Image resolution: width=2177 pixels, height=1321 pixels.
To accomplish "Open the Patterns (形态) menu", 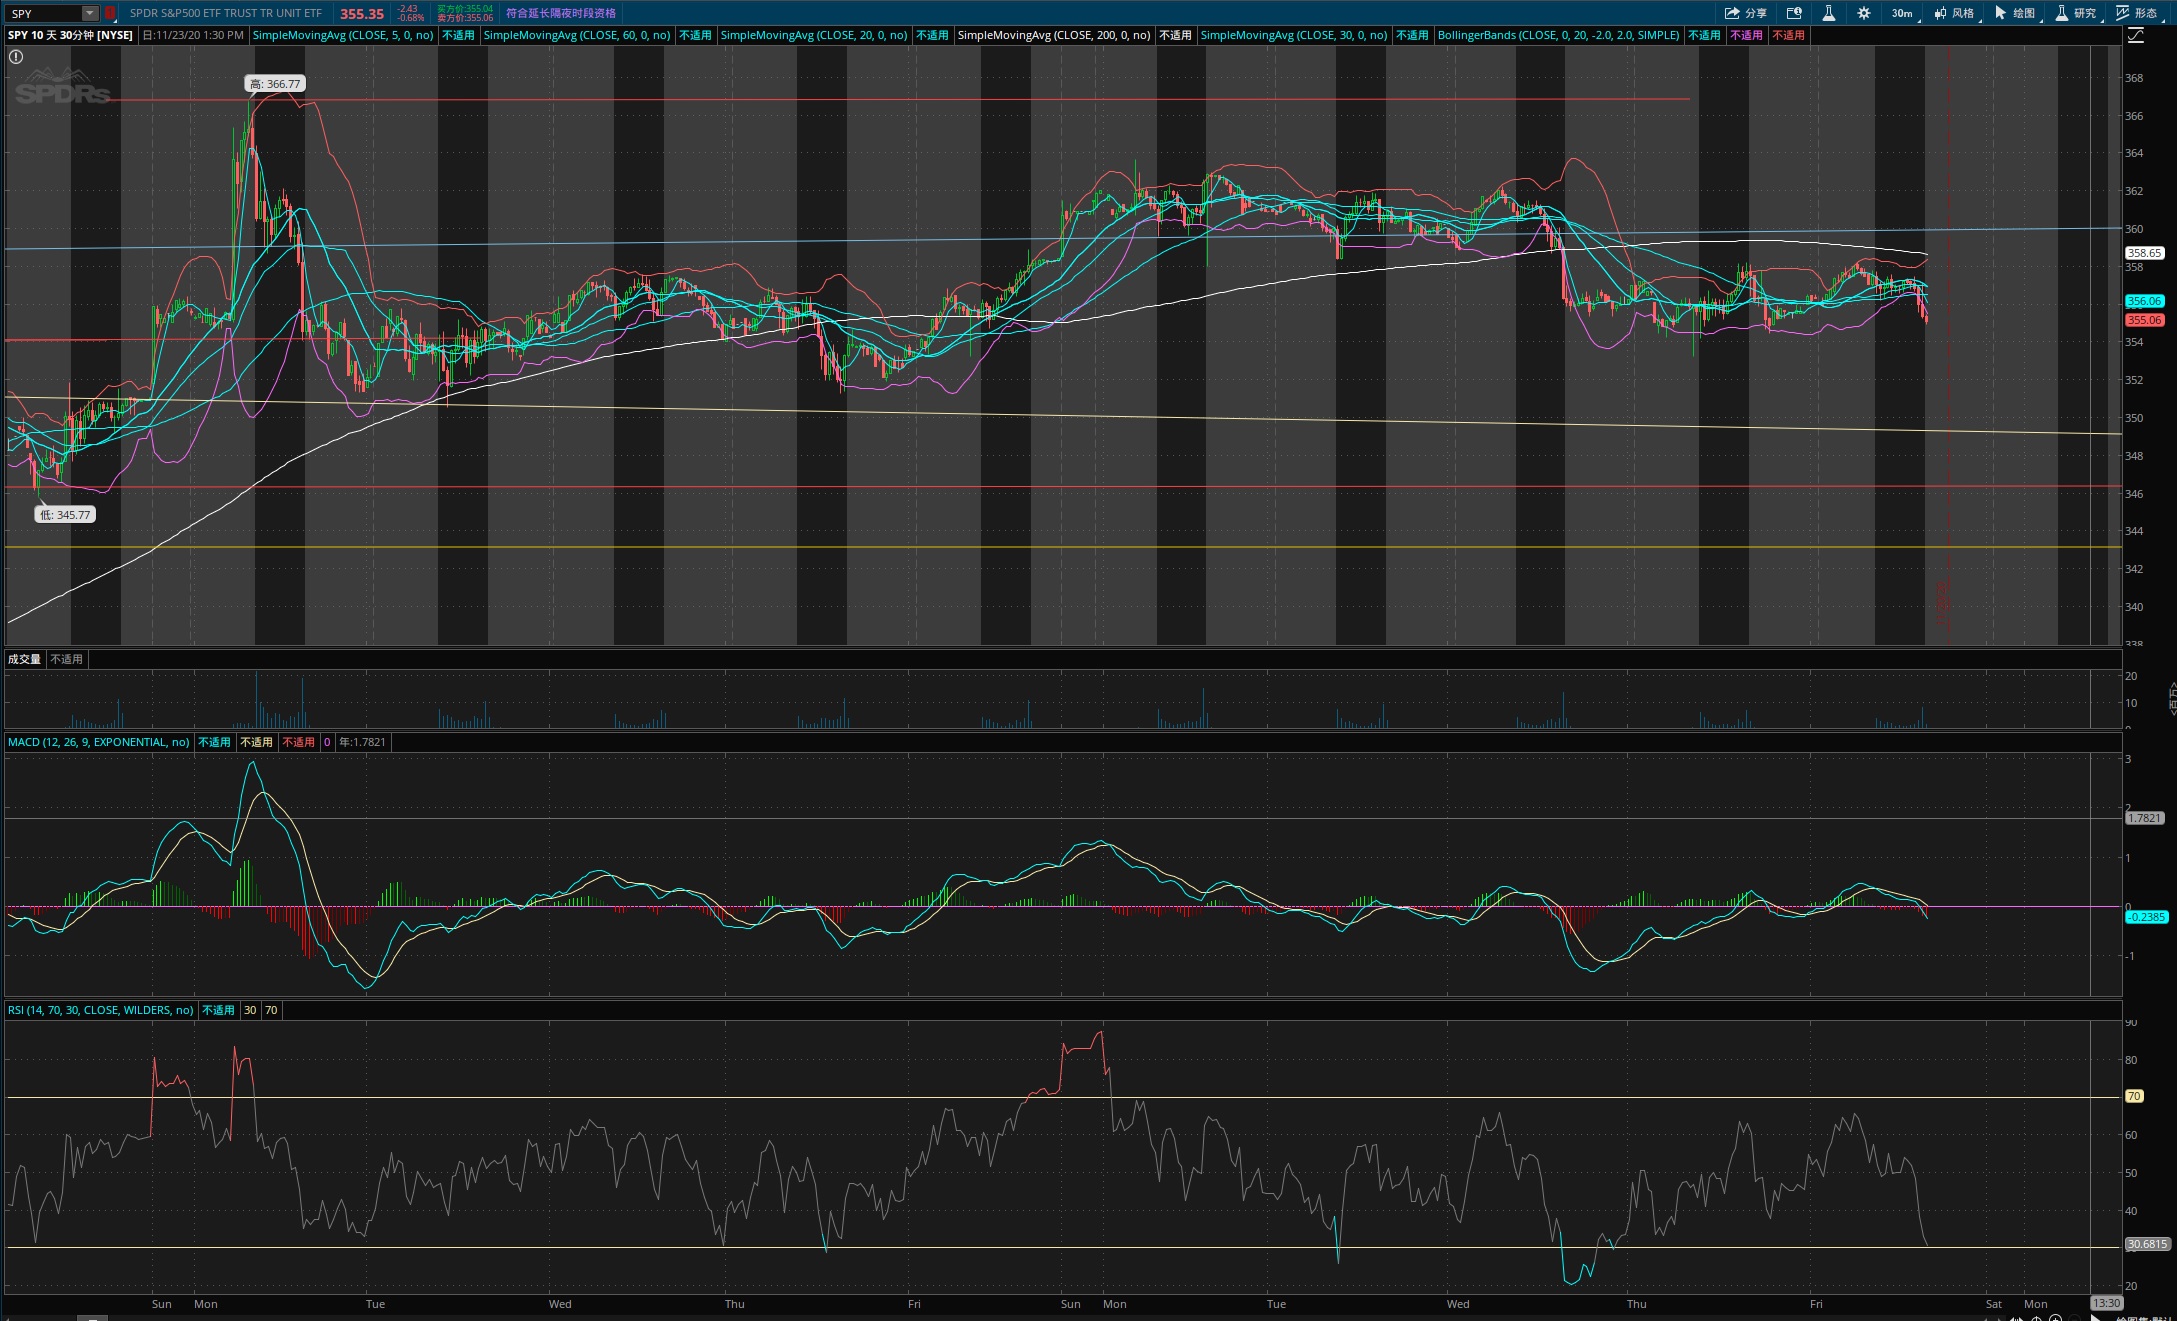I will coord(2137,13).
